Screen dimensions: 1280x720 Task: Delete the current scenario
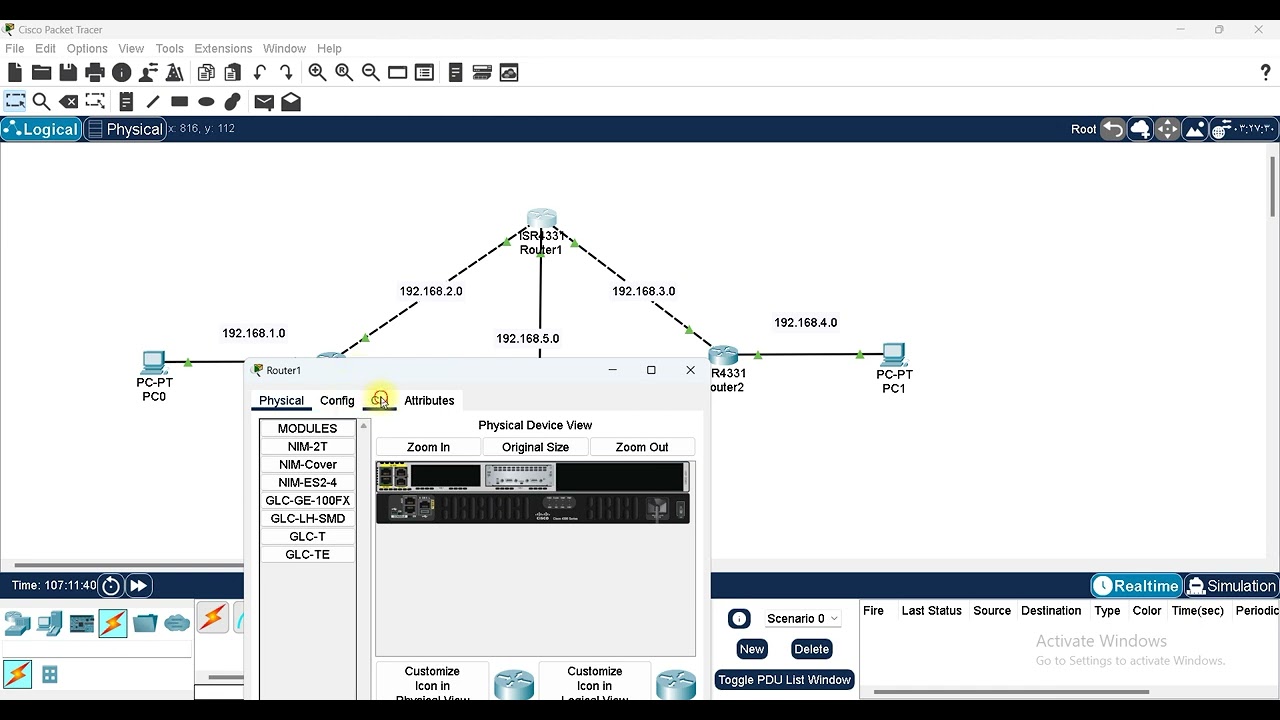click(811, 649)
